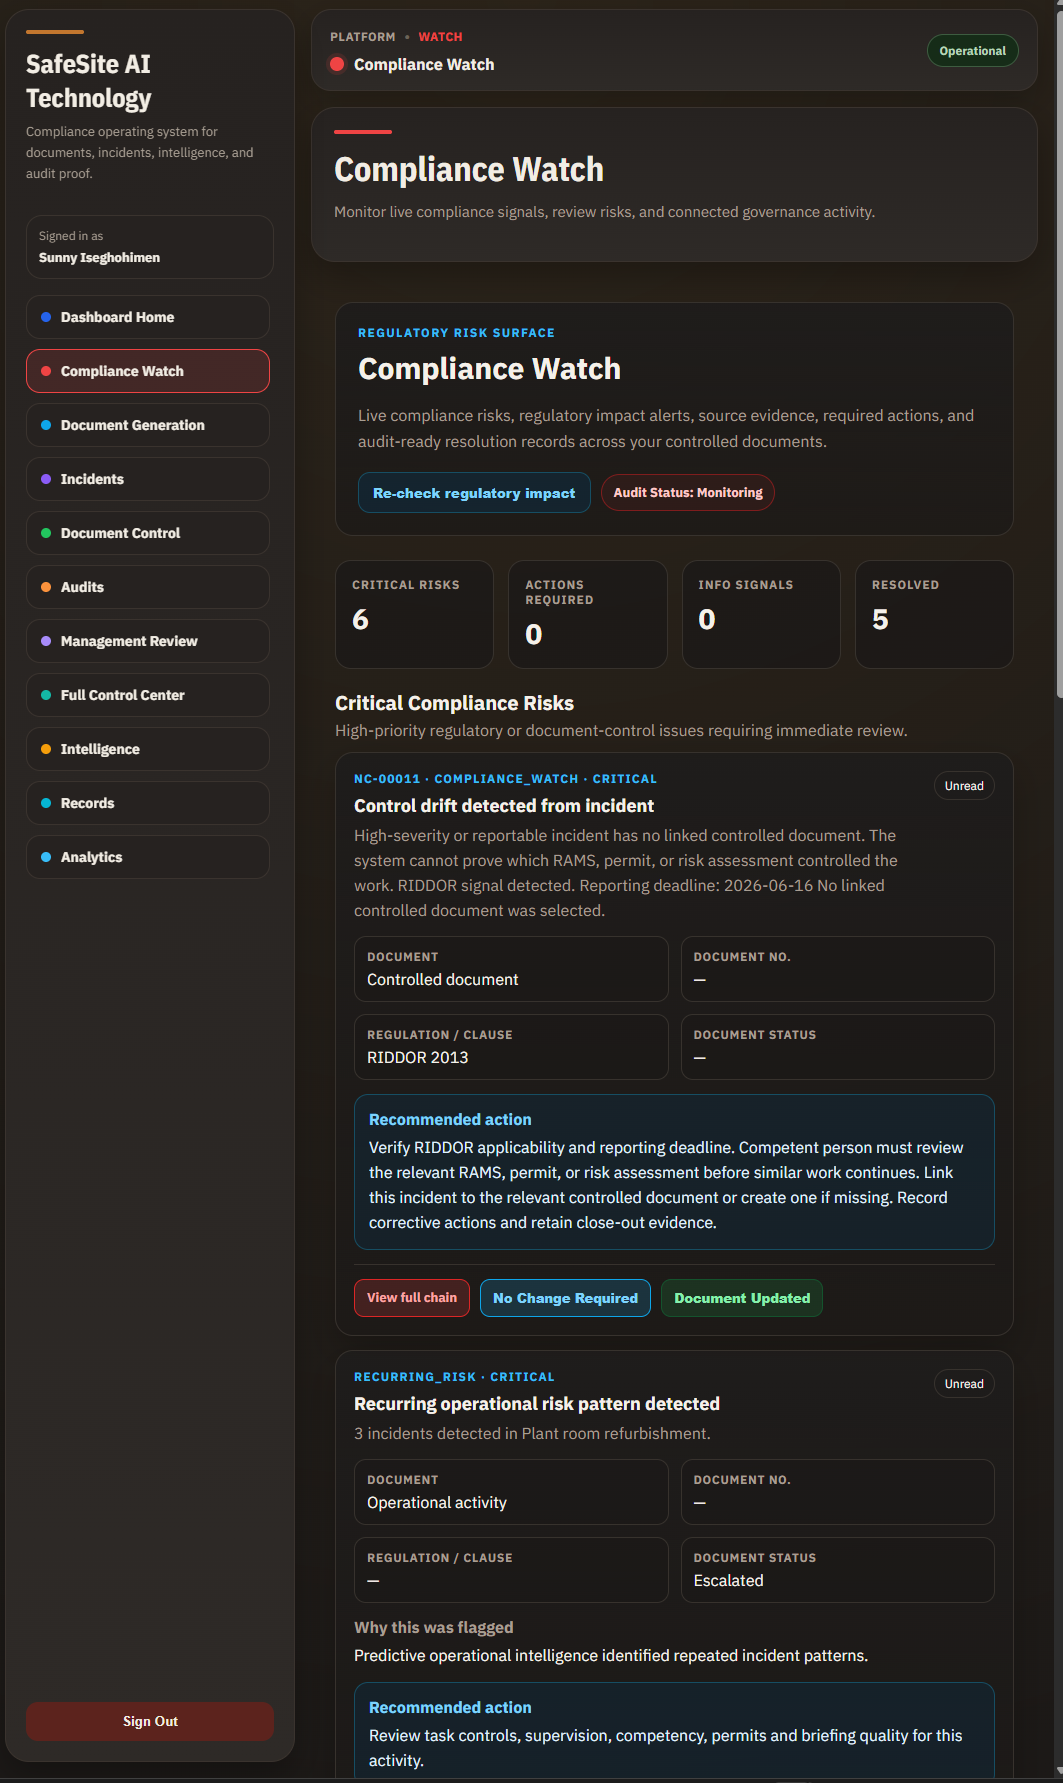The width and height of the screenshot is (1063, 1783).
Task: Click the REGULATORY RISK SURFACE label
Action: click(456, 333)
